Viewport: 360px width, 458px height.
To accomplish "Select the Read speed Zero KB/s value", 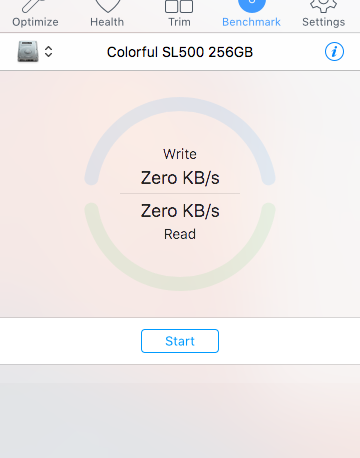I will coord(180,211).
